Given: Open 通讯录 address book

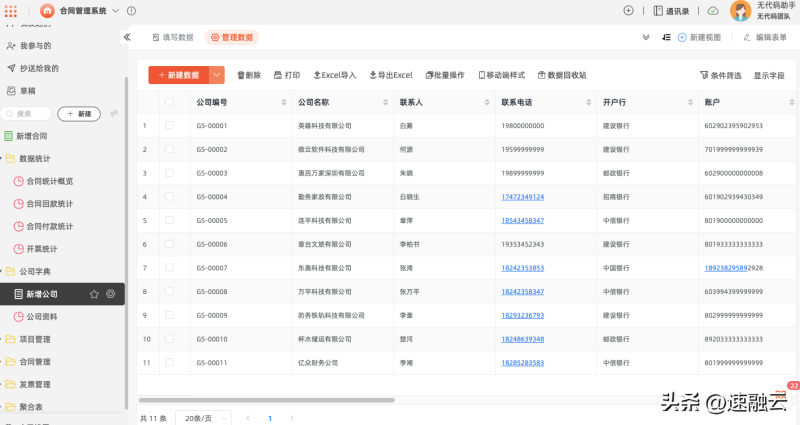Looking at the screenshot, I should (x=671, y=11).
